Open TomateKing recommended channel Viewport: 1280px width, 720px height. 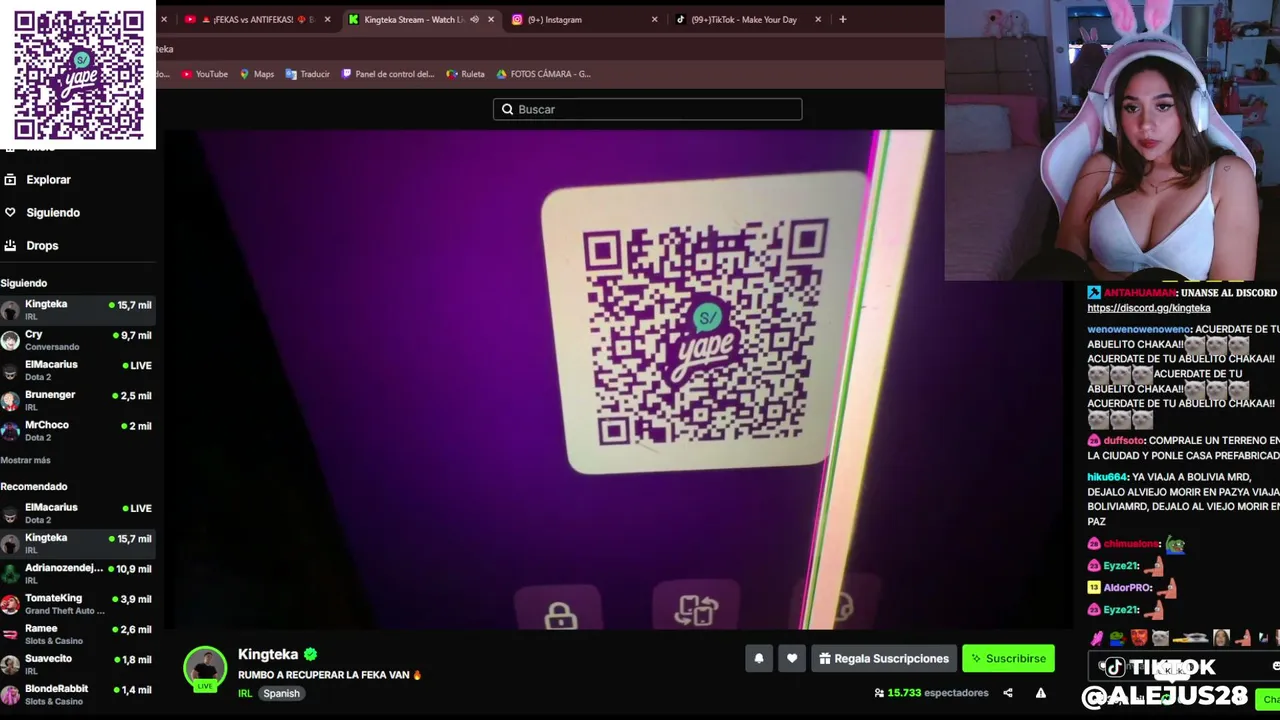click(78, 604)
